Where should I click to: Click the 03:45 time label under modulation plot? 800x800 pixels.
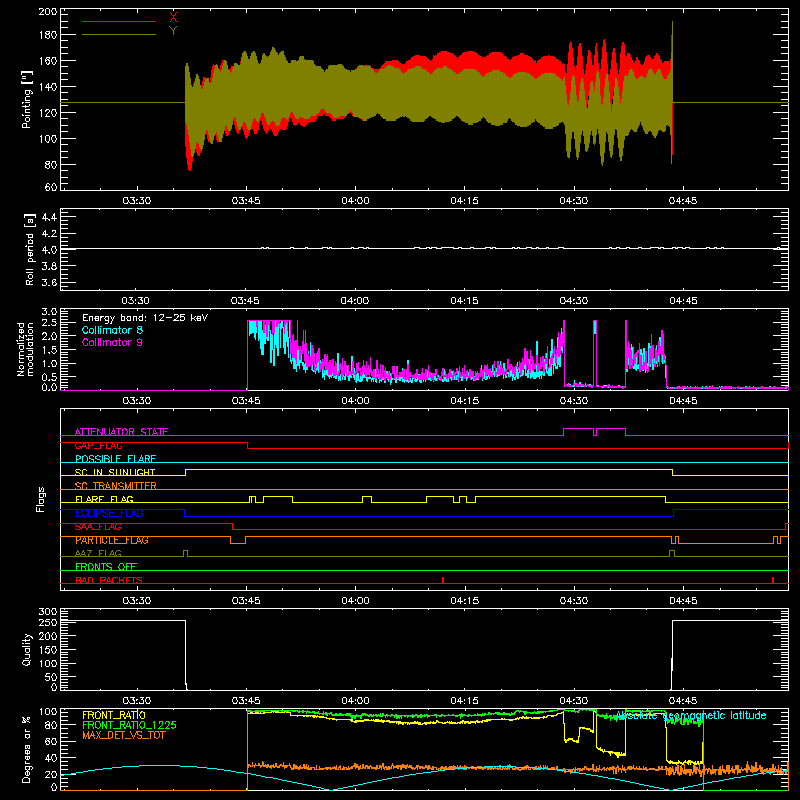click(x=246, y=401)
